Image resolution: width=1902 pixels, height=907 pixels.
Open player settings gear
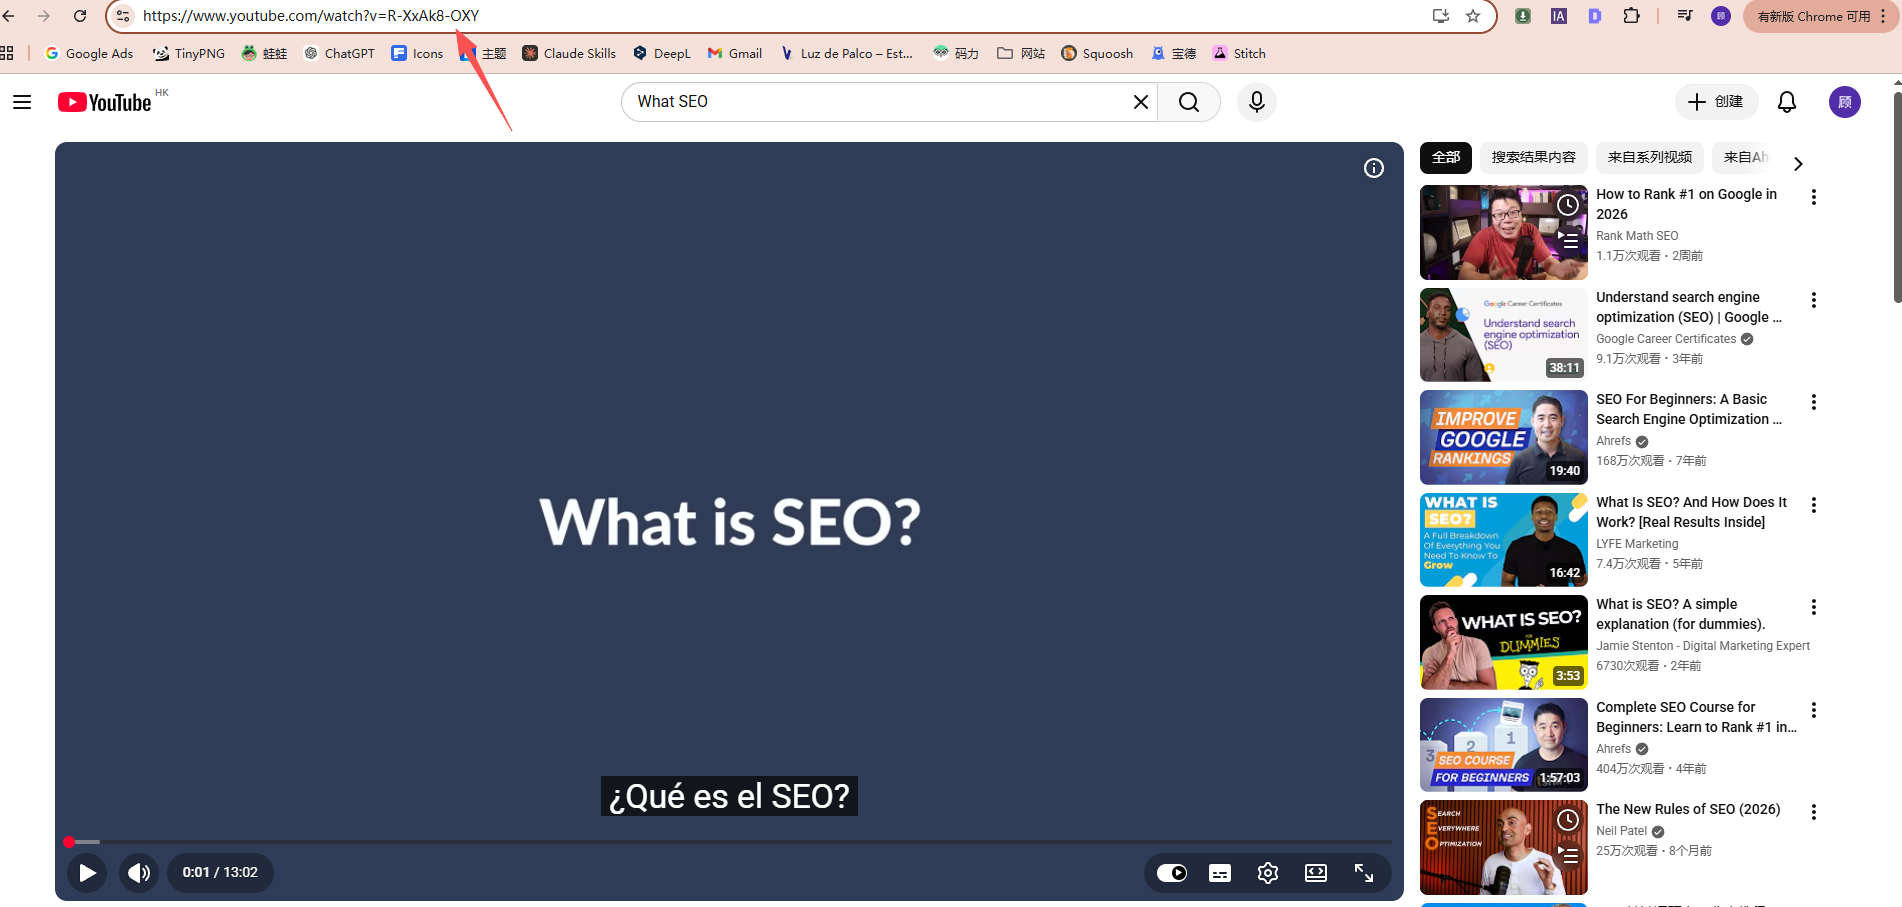click(1267, 873)
